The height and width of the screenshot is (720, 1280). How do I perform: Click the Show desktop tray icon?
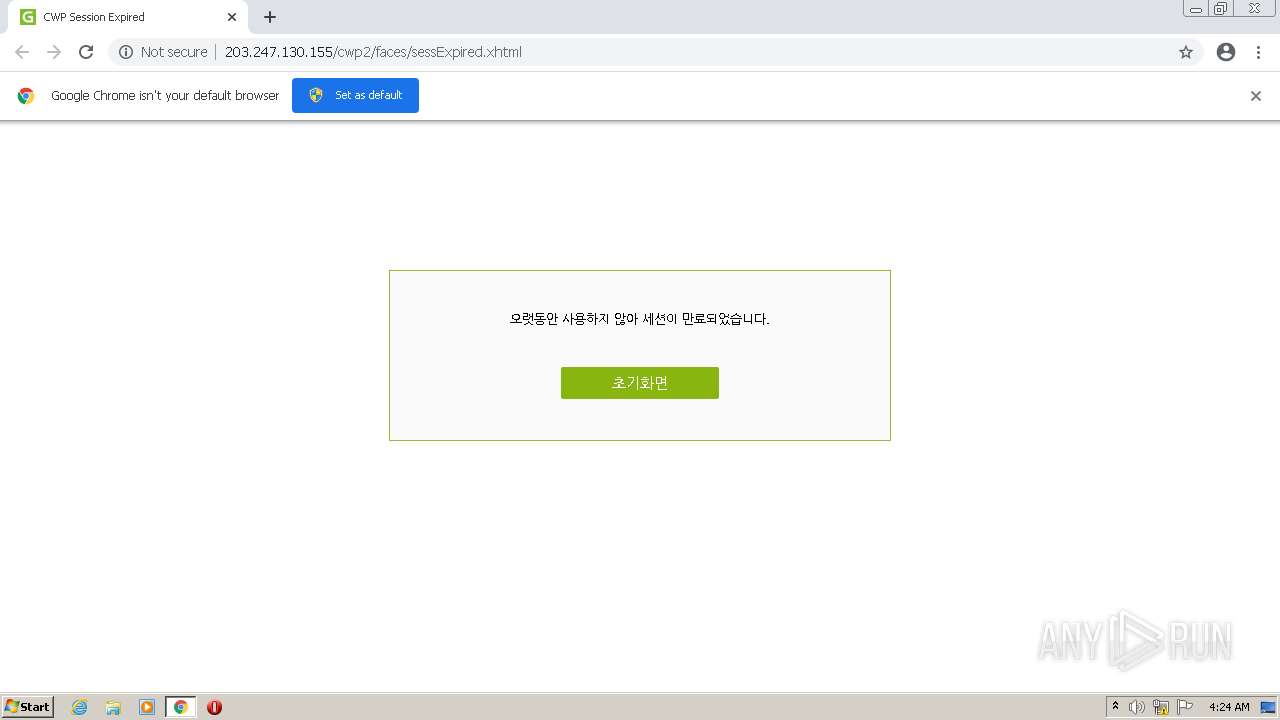coord(1268,707)
